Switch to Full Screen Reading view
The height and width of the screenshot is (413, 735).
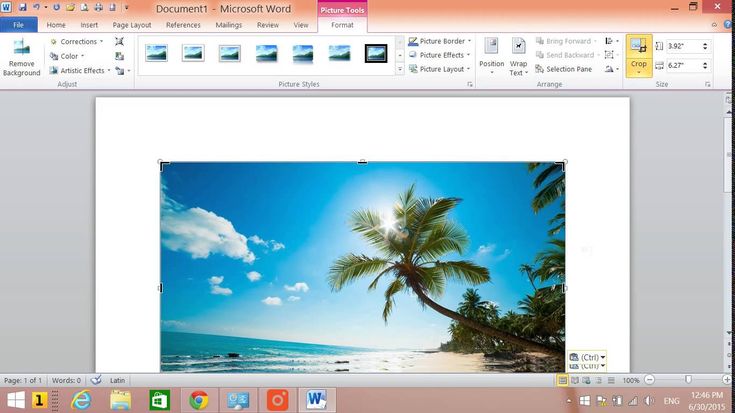575,381
